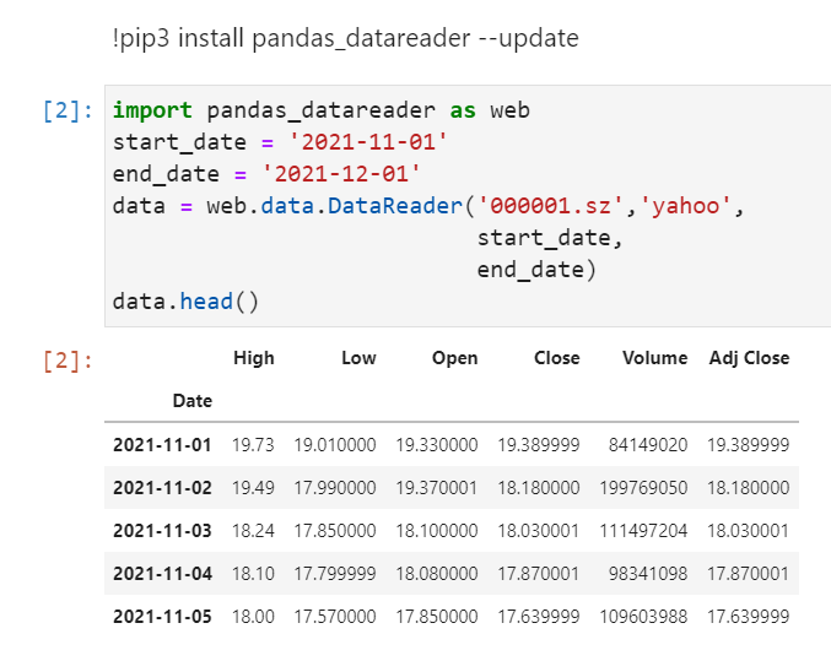This screenshot has height=662, width=832.
Task: Click Open value 19.330000
Action: [x=437, y=445]
